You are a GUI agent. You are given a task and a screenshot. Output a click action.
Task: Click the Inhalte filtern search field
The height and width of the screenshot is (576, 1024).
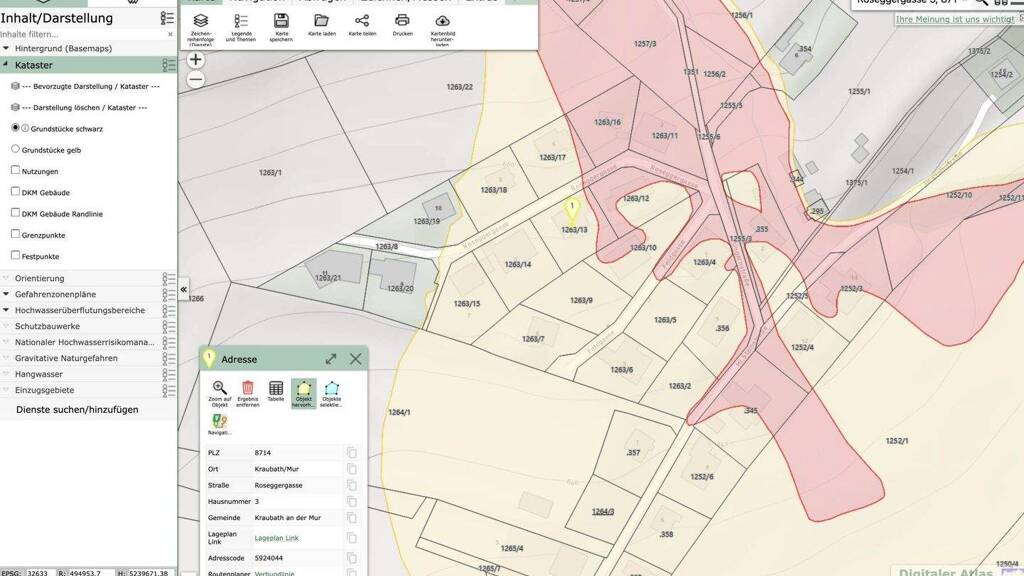(x=80, y=34)
